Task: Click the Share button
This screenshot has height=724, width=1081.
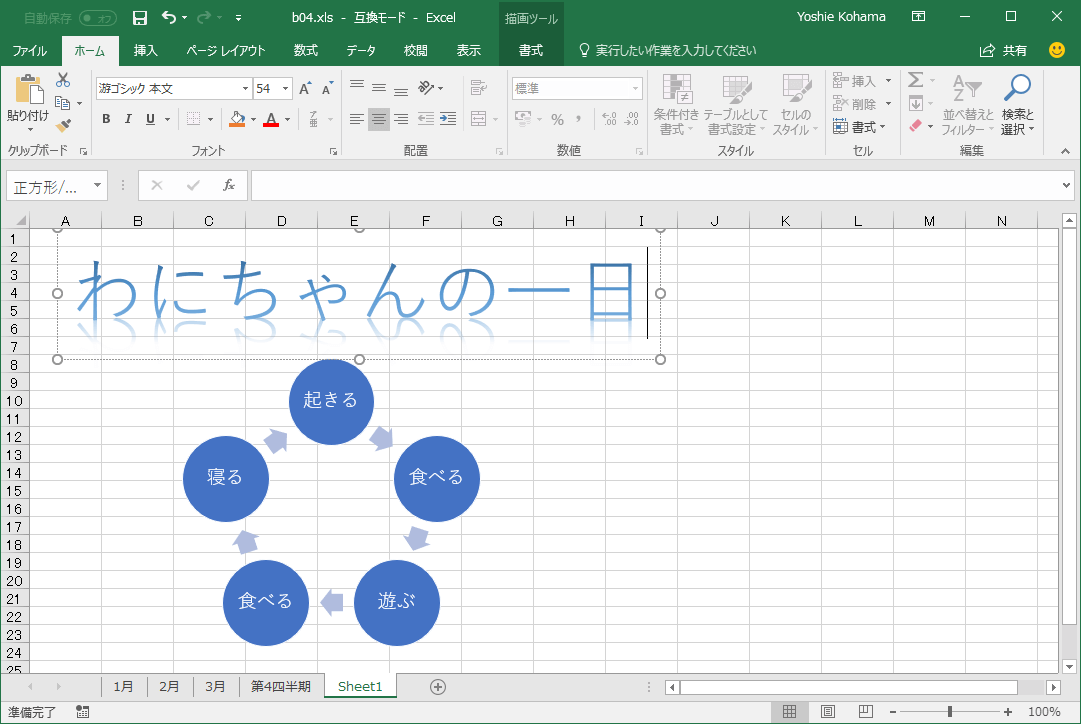Action: tap(1004, 50)
